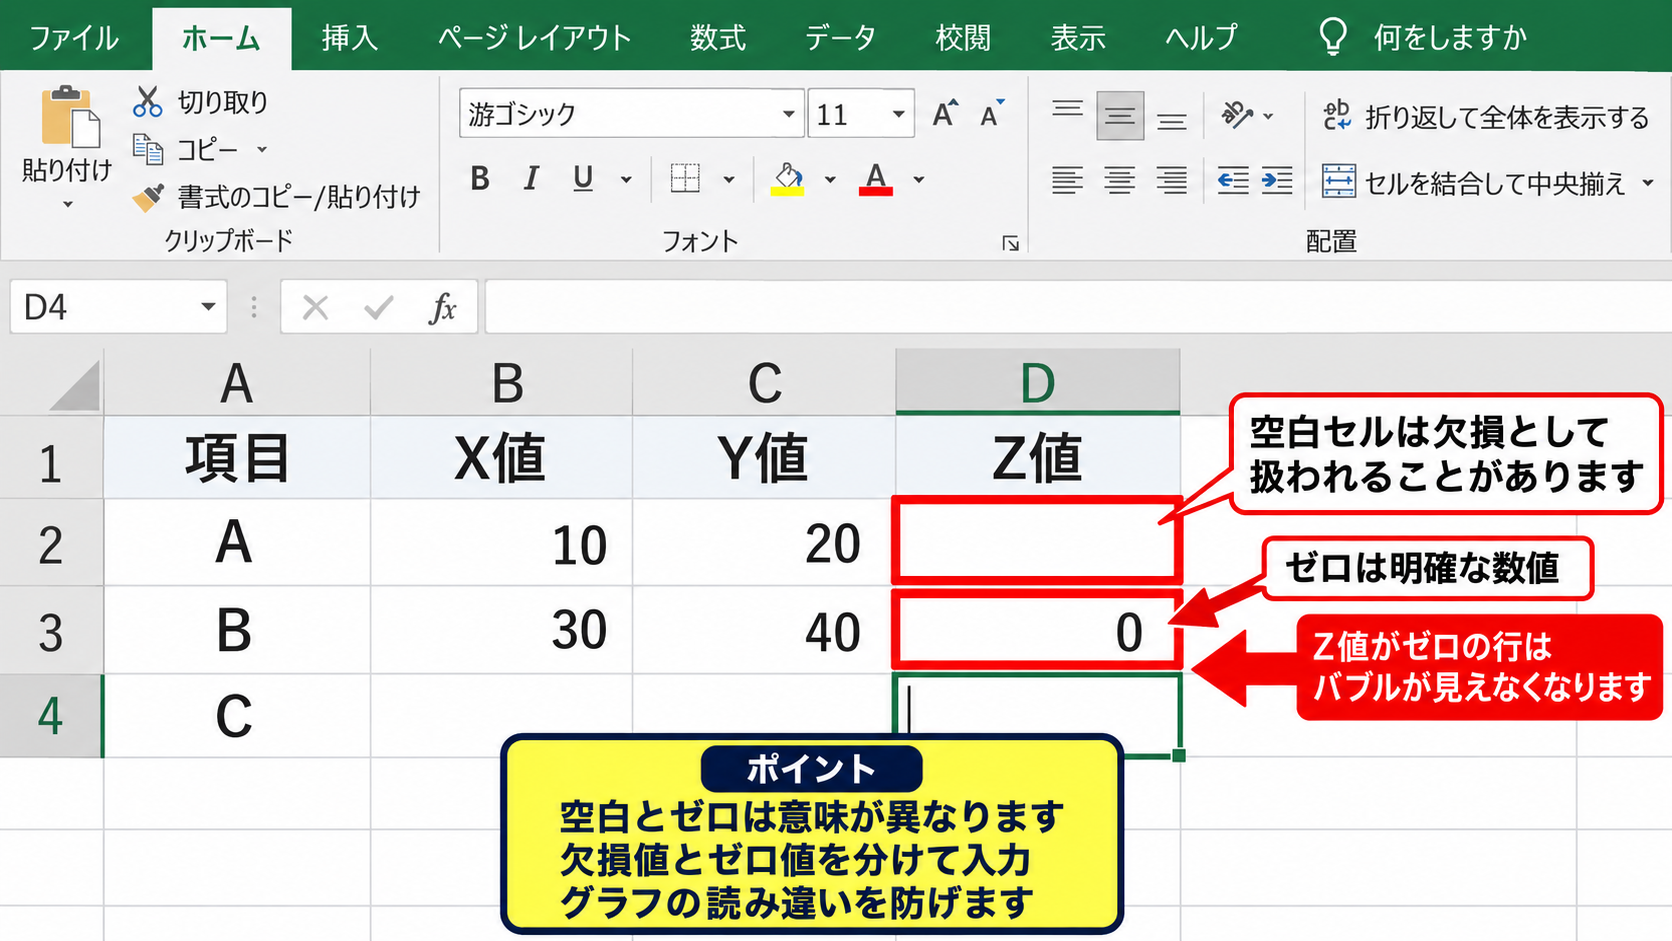Viewport: 1672px width, 941px height.
Task: Toggle Underline formatting
Action: (x=583, y=179)
